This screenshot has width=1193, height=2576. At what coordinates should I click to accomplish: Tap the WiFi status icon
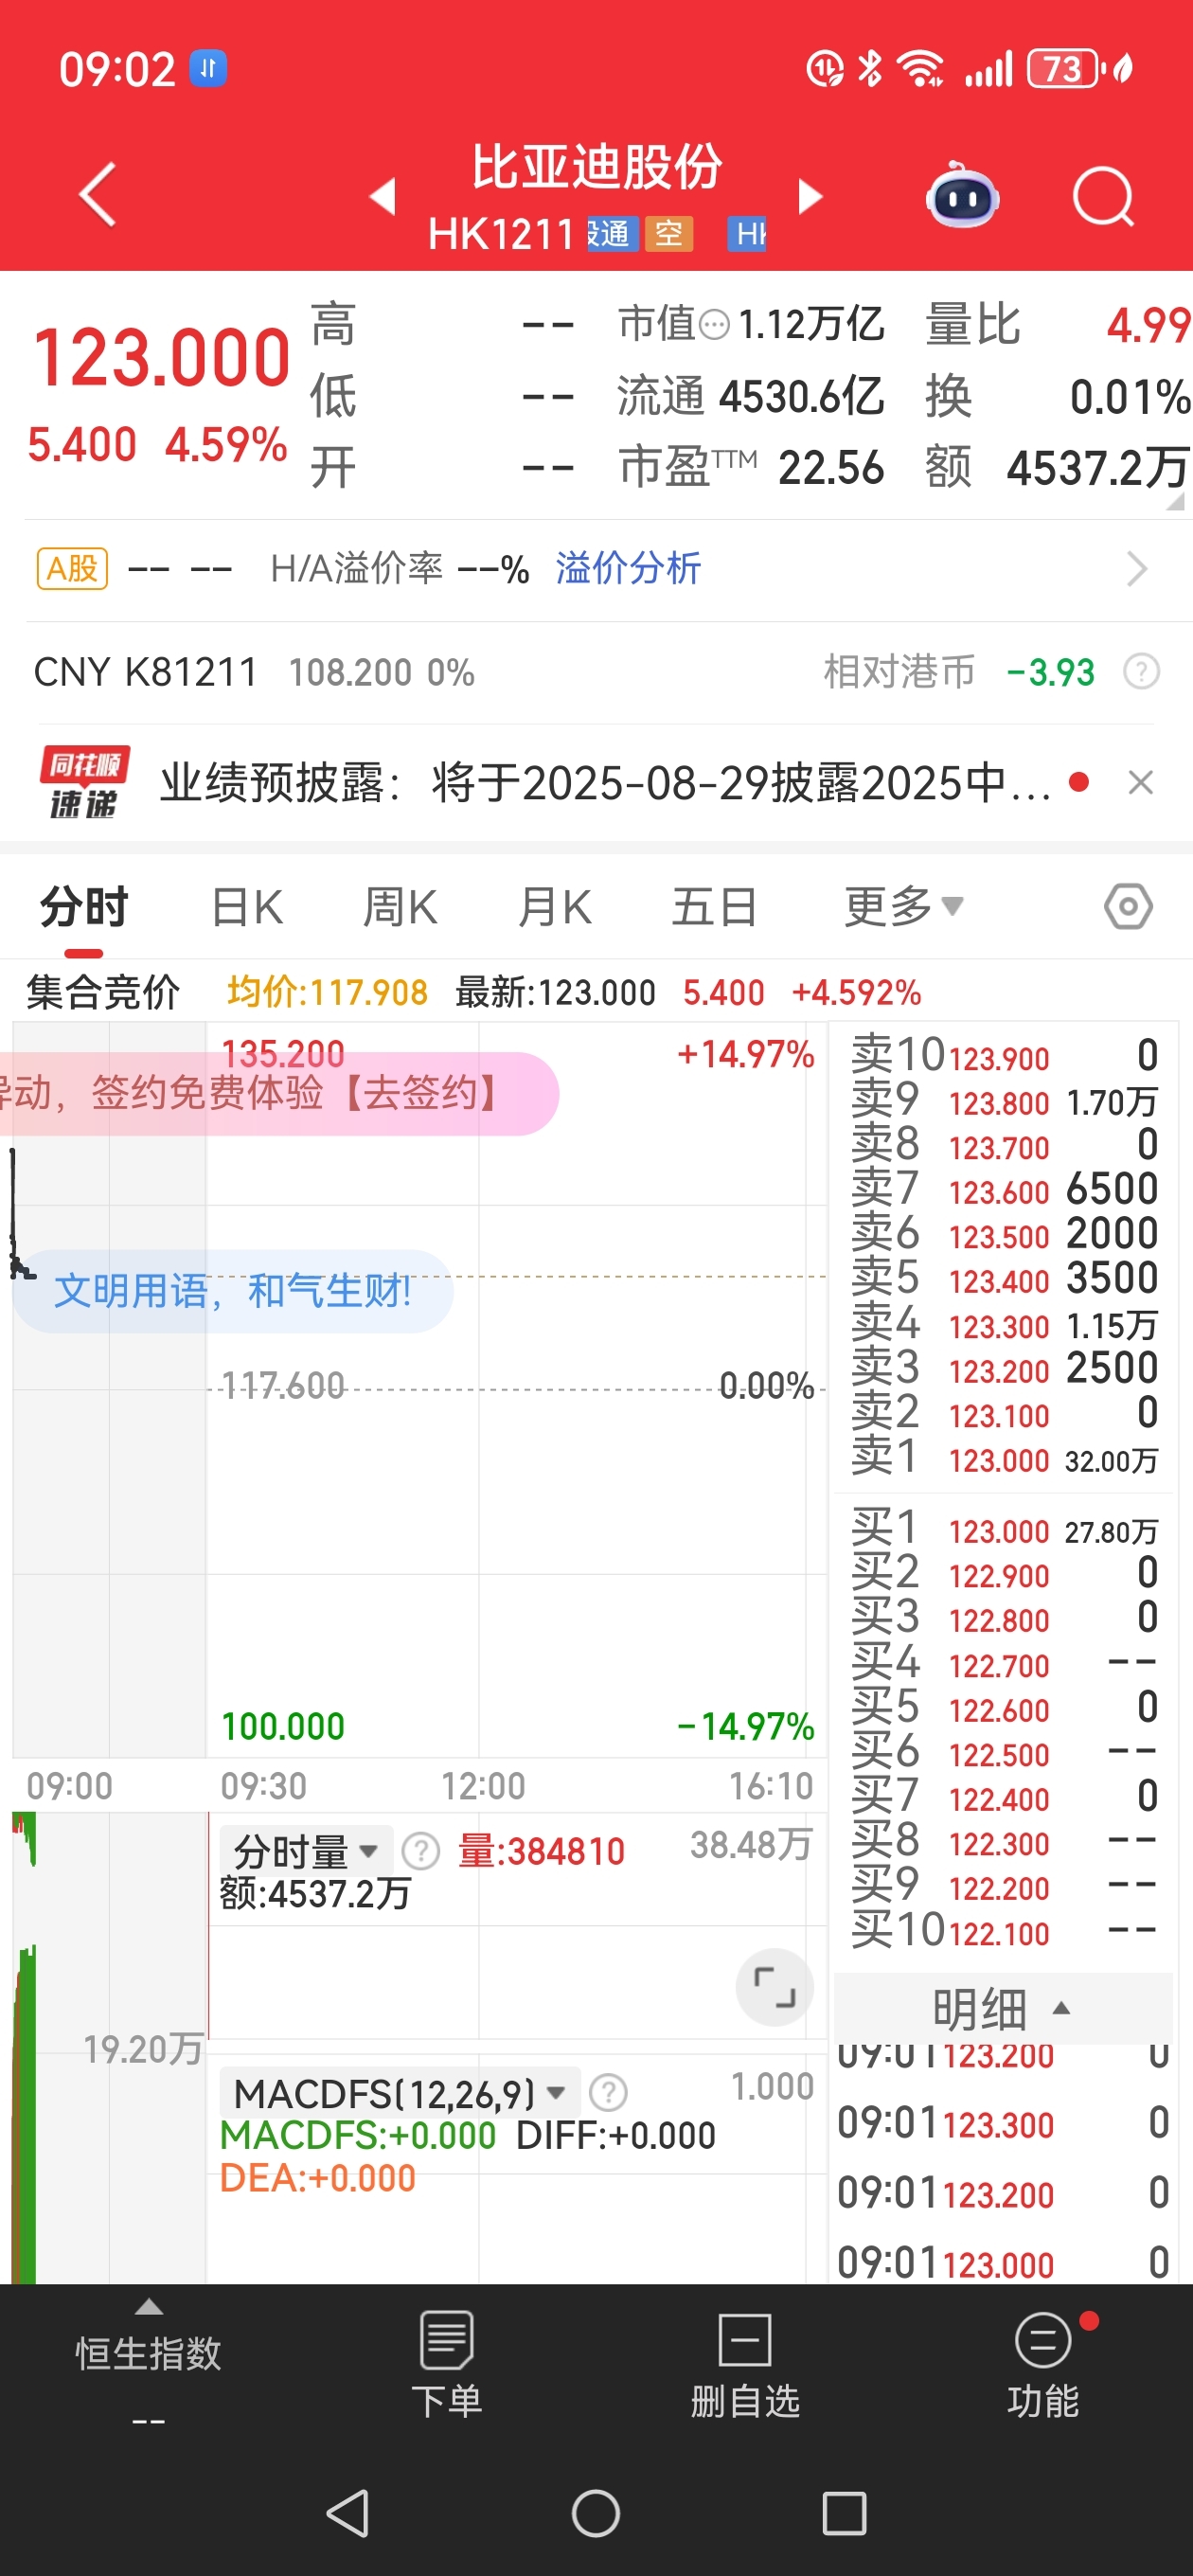tap(920, 69)
